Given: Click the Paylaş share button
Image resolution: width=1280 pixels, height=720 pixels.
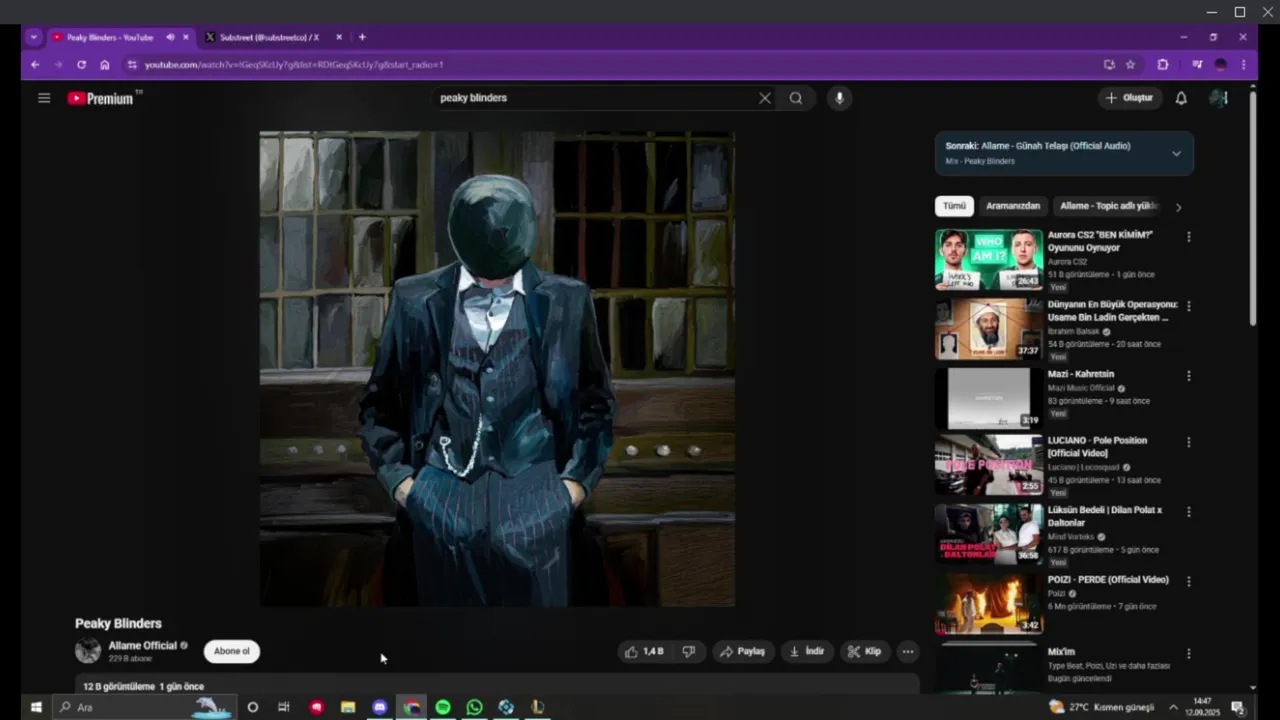Looking at the screenshot, I should [743, 651].
